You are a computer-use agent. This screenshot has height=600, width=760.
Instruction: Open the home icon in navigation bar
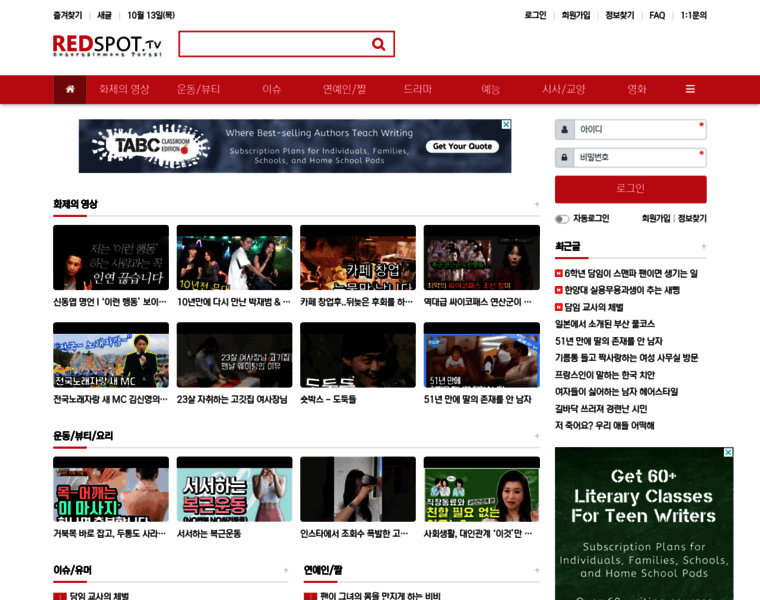70,89
